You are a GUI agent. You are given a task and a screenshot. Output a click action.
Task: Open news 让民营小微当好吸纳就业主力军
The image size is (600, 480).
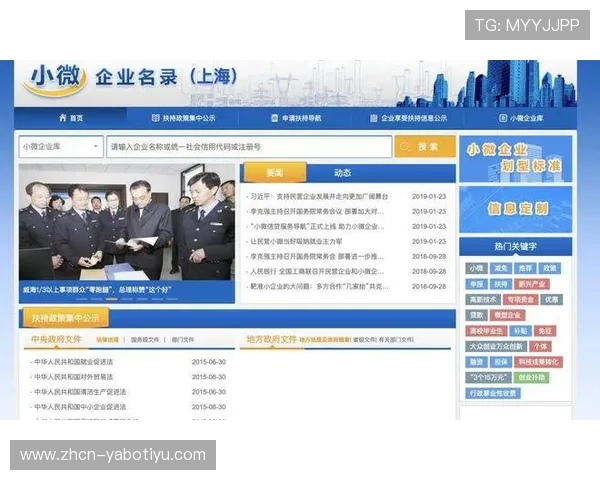point(296,242)
